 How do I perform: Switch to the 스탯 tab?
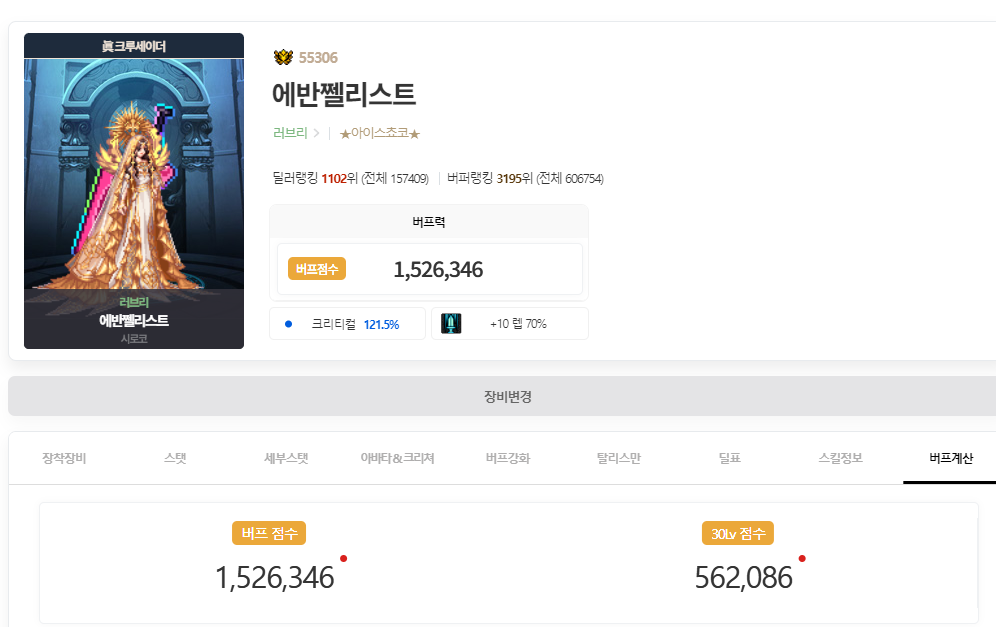[175, 458]
